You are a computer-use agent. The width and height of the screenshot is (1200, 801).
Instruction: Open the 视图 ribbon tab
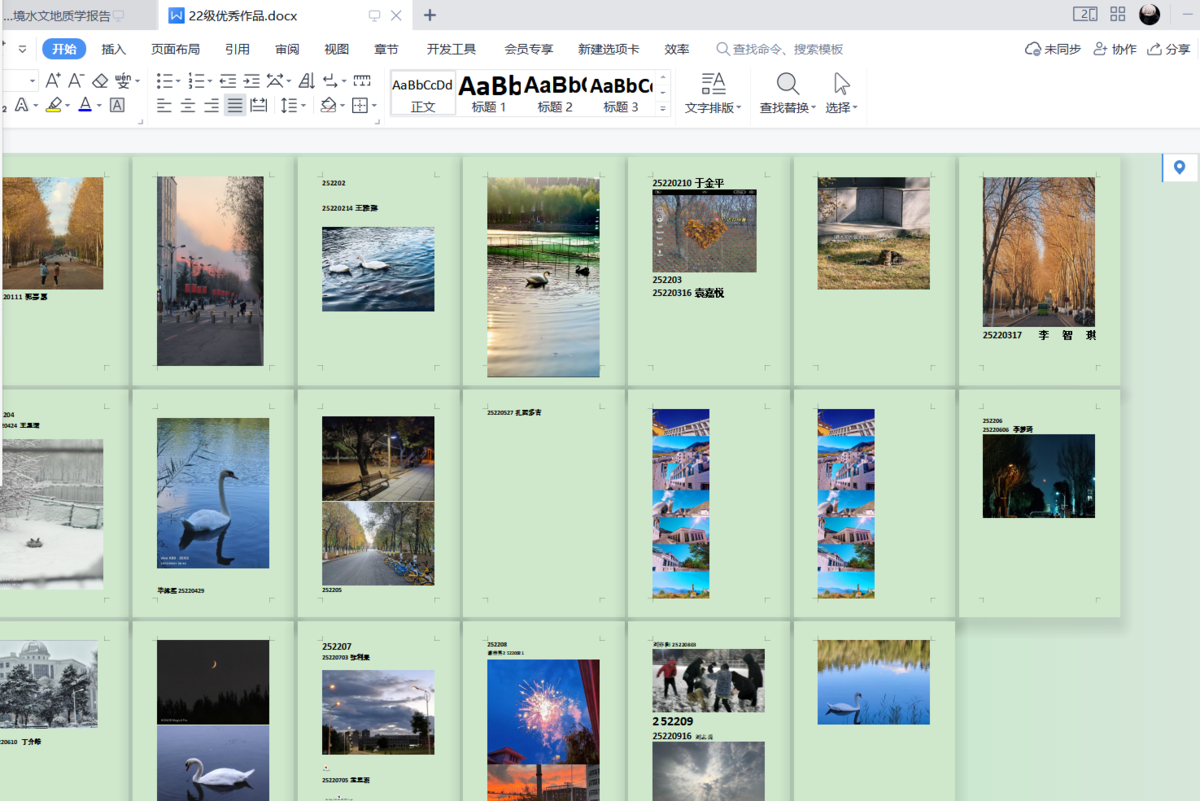[337, 49]
